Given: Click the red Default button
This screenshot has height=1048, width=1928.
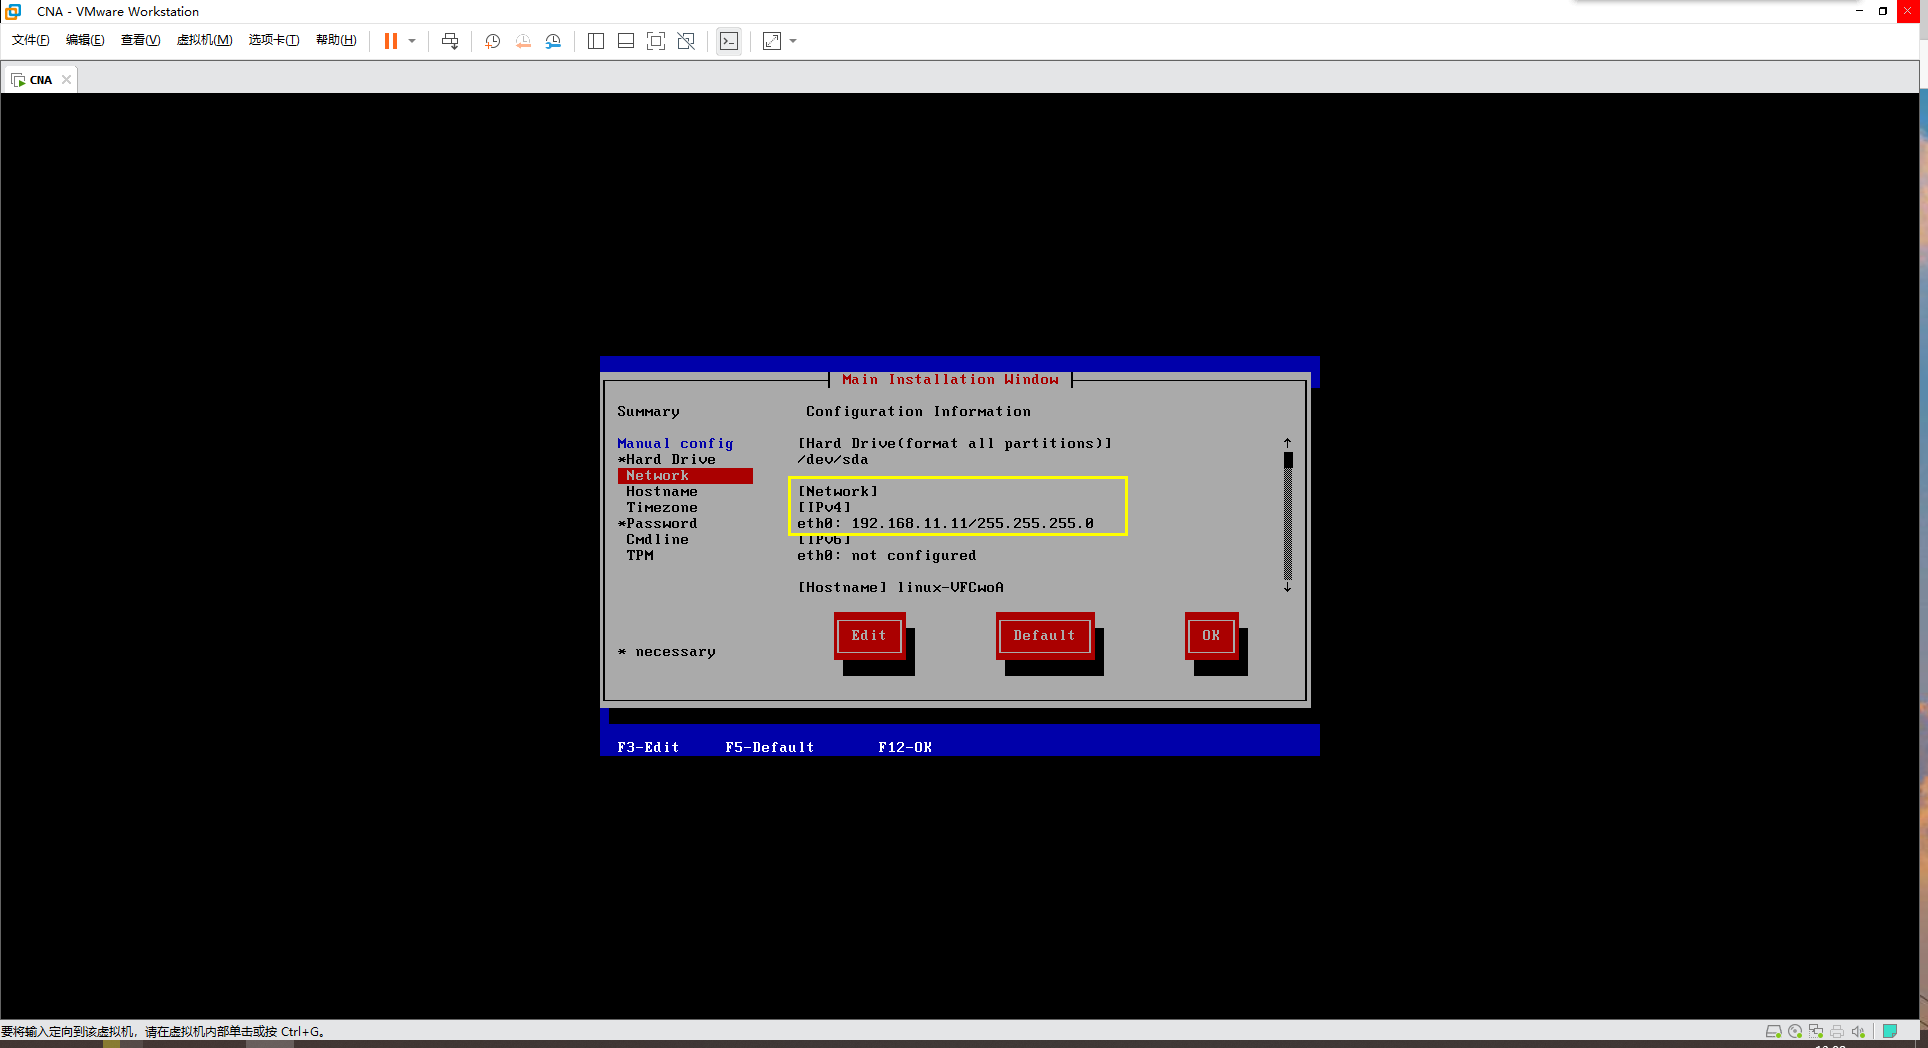Looking at the screenshot, I should 1044,636.
